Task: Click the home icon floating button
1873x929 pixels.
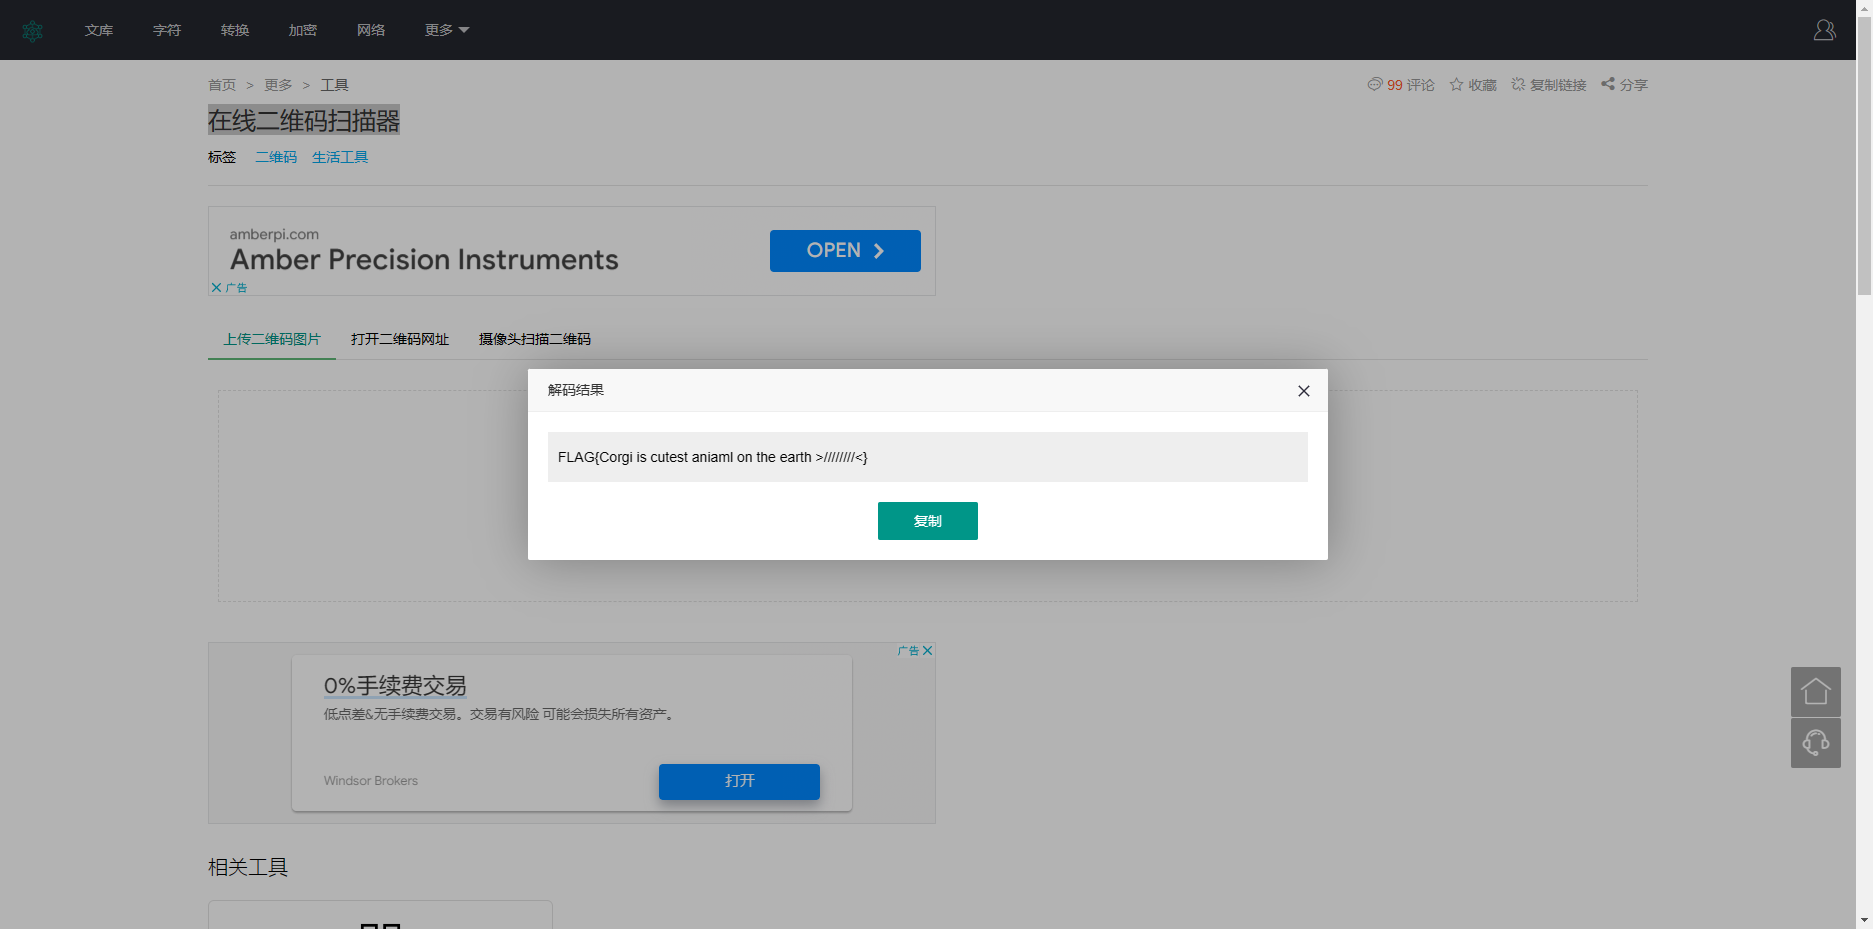Action: 1815,691
